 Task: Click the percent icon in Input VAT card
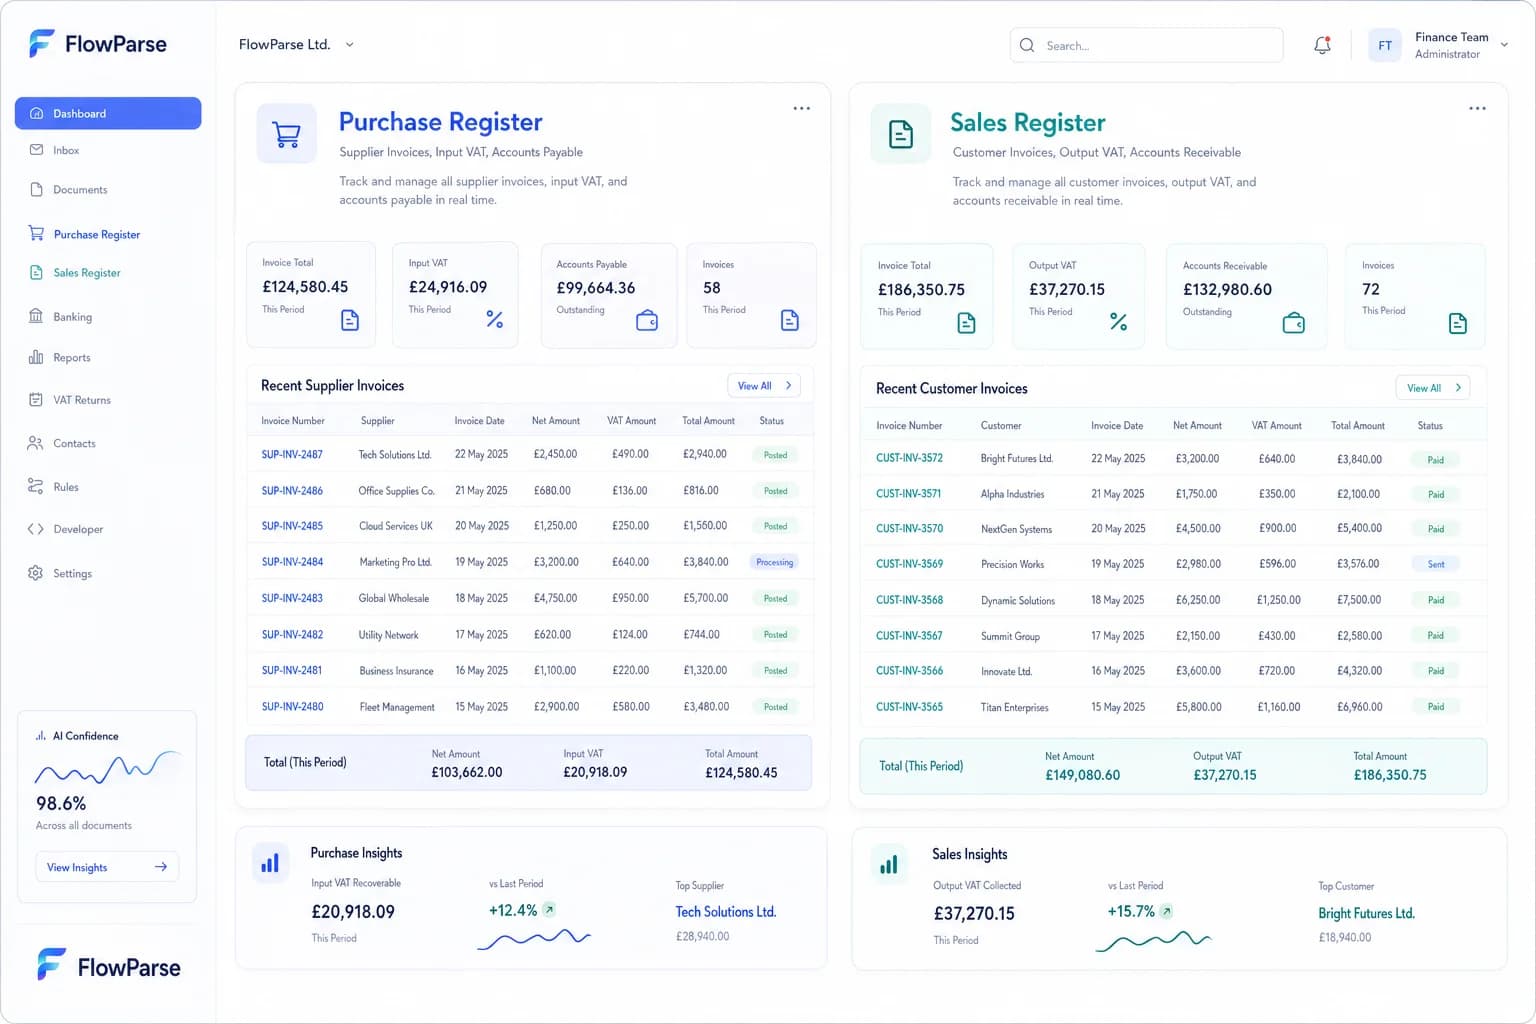click(494, 320)
